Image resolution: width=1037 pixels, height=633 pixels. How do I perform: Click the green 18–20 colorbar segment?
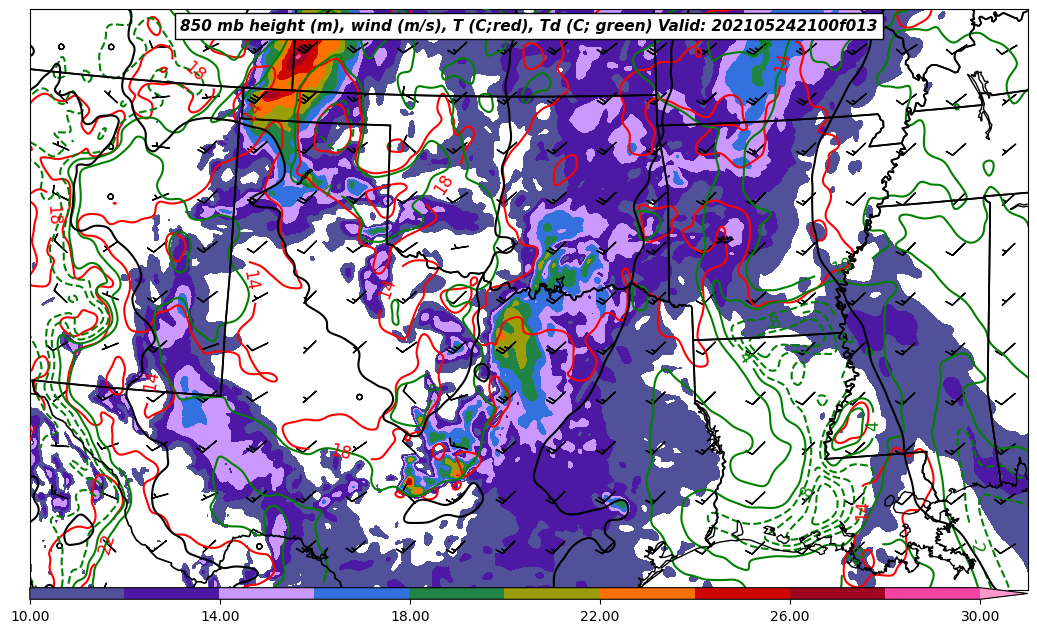457,593
